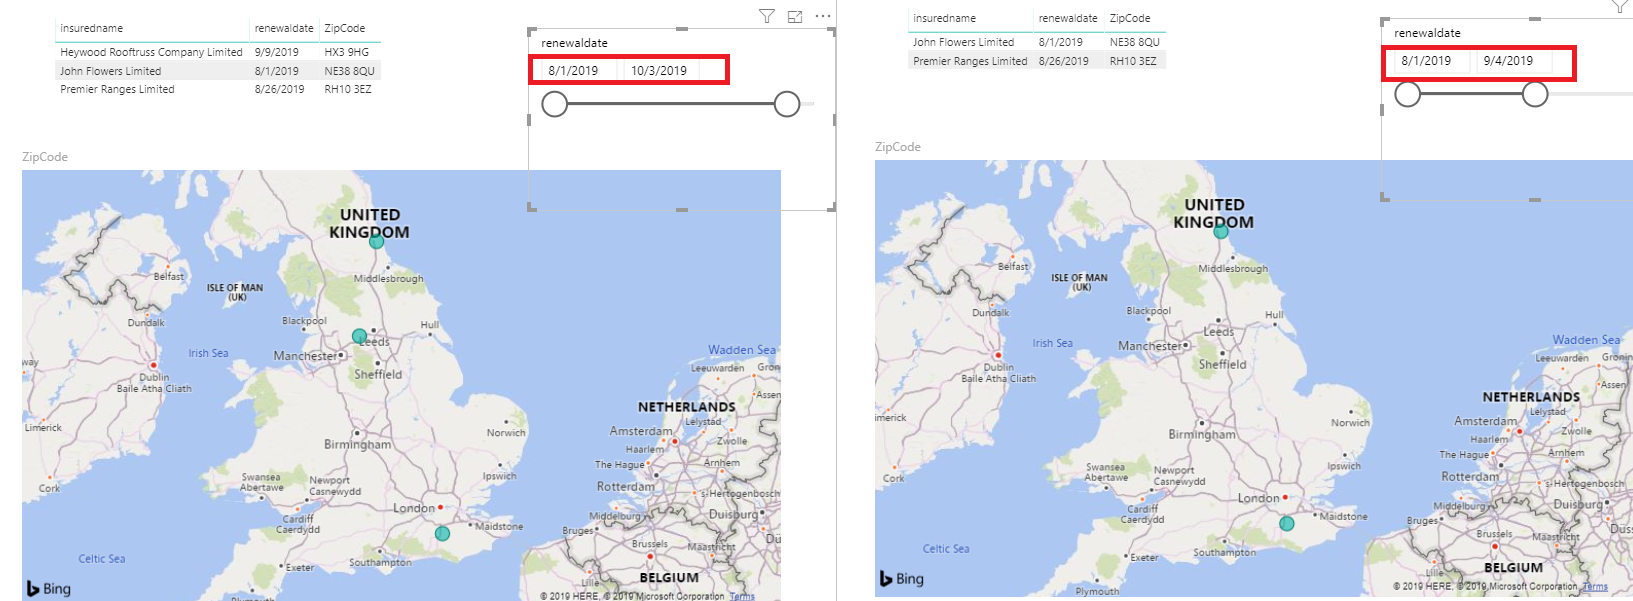Select John Flowers Limited in right table
Viewport: 1633px width, 601px height.
click(x=963, y=42)
